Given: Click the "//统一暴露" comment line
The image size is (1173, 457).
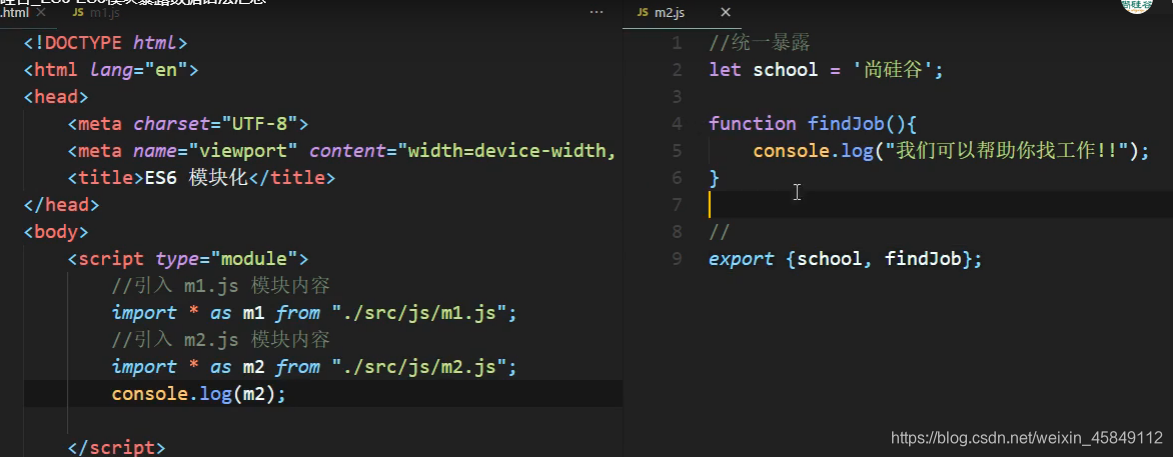Looking at the screenshot, I should pos(759,43).
